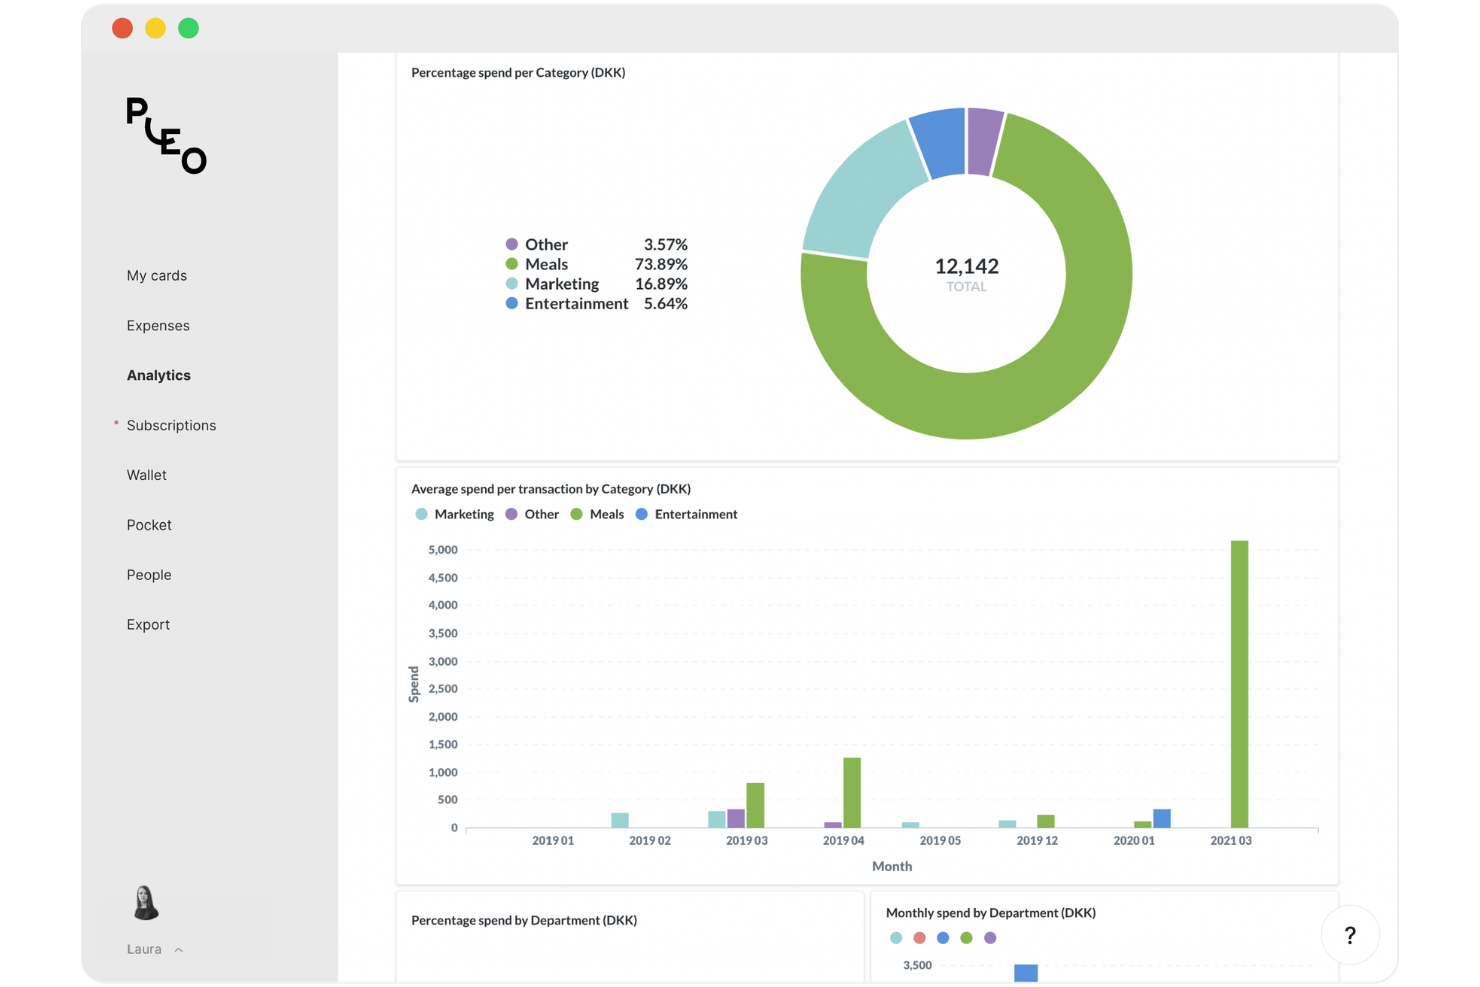Image resolution: width=1480 pixels, height=987 pixels.
Task: Click the Pleo logo
Action: coord(165,135)
